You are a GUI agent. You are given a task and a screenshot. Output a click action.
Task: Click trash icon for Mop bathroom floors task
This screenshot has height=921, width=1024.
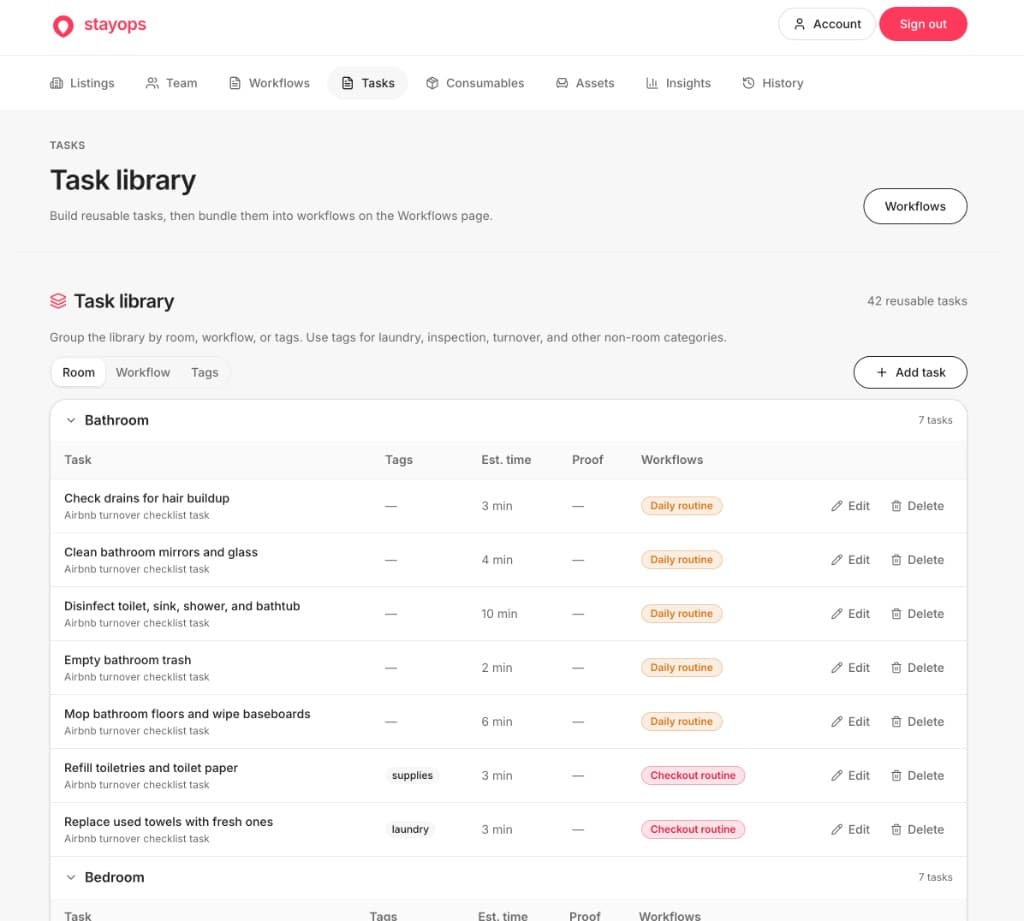click(896, 721)
